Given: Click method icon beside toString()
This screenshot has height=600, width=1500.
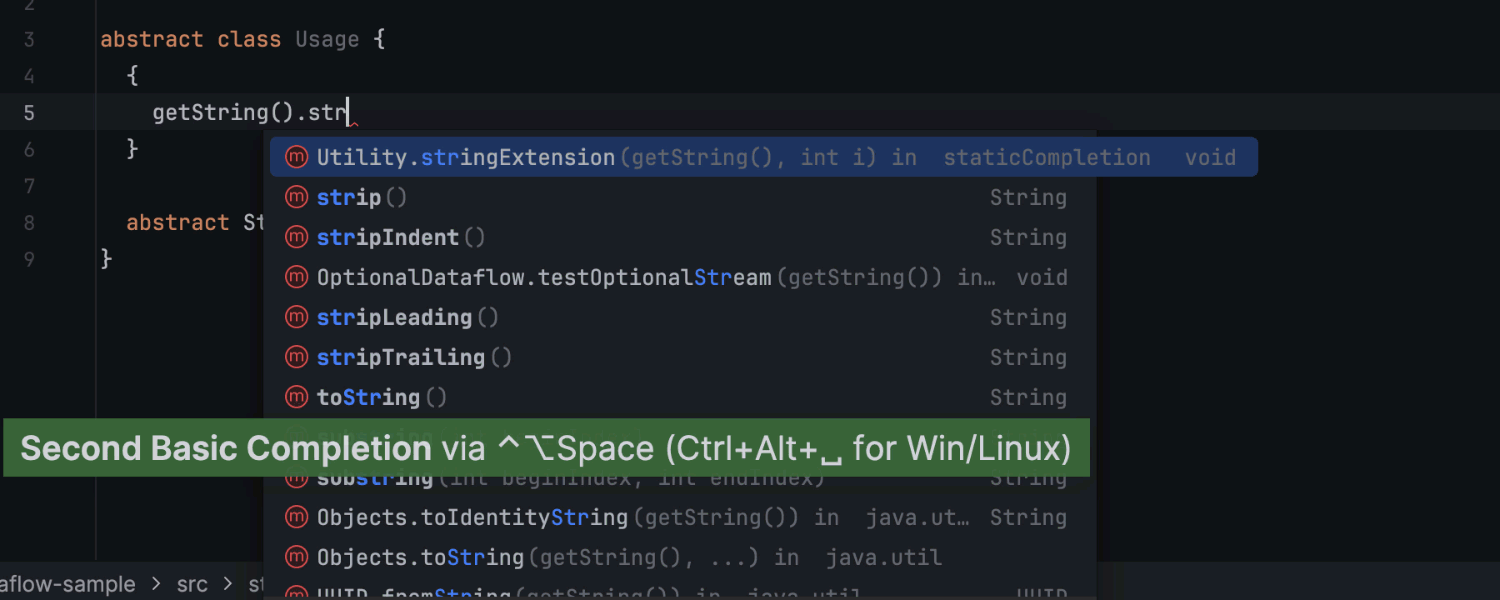Looking at the screenshot, I should coord(296,397).
